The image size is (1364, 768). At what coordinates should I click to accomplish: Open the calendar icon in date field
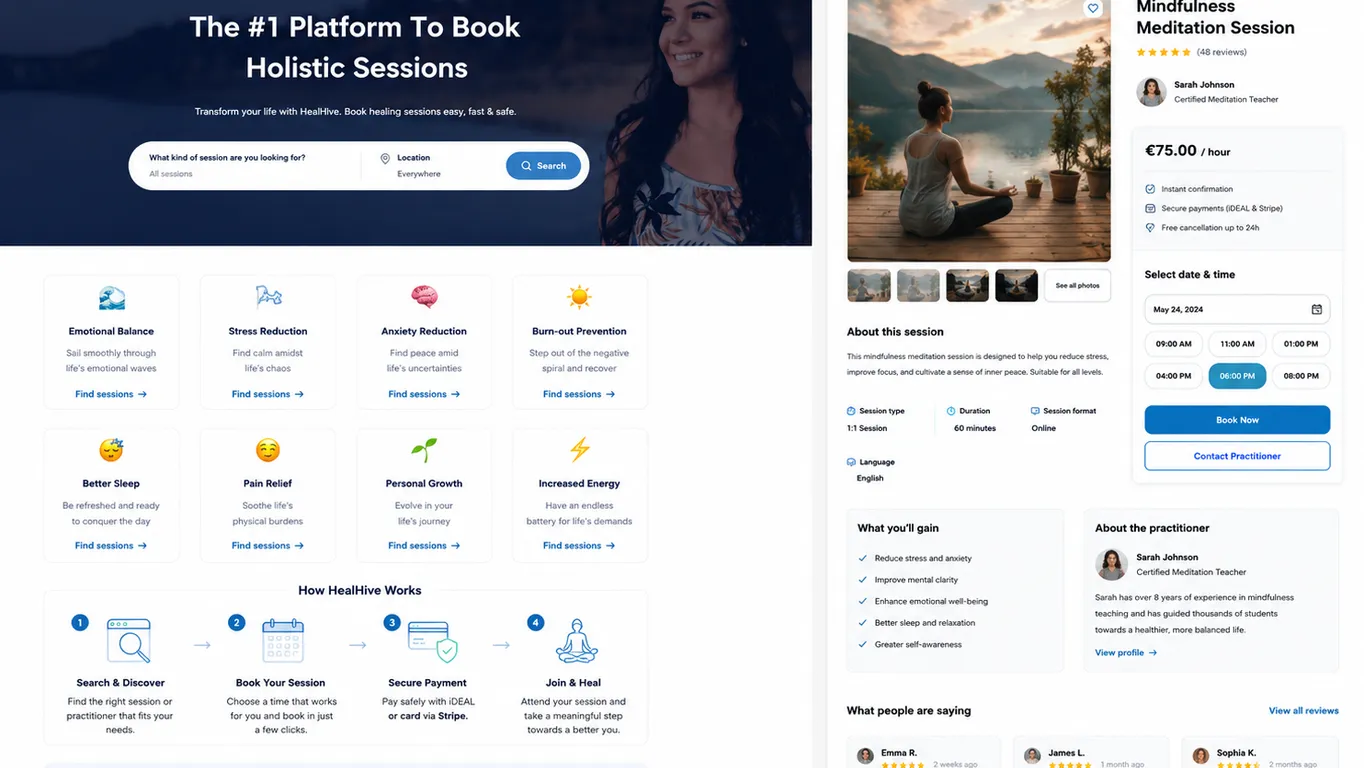(x=1317, y=309)
